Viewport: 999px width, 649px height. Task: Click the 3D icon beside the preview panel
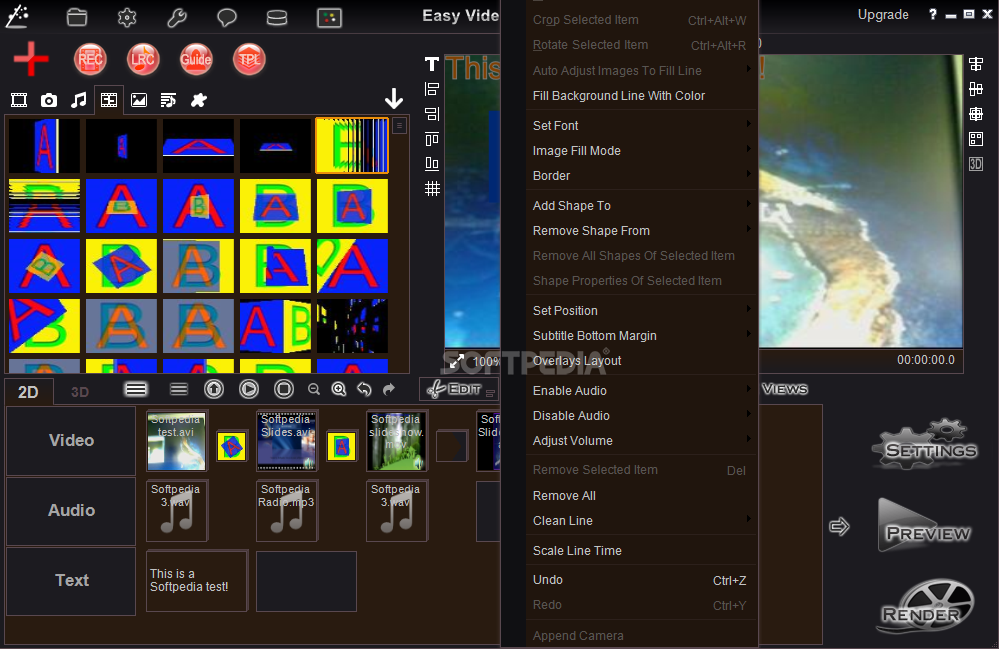975,164
